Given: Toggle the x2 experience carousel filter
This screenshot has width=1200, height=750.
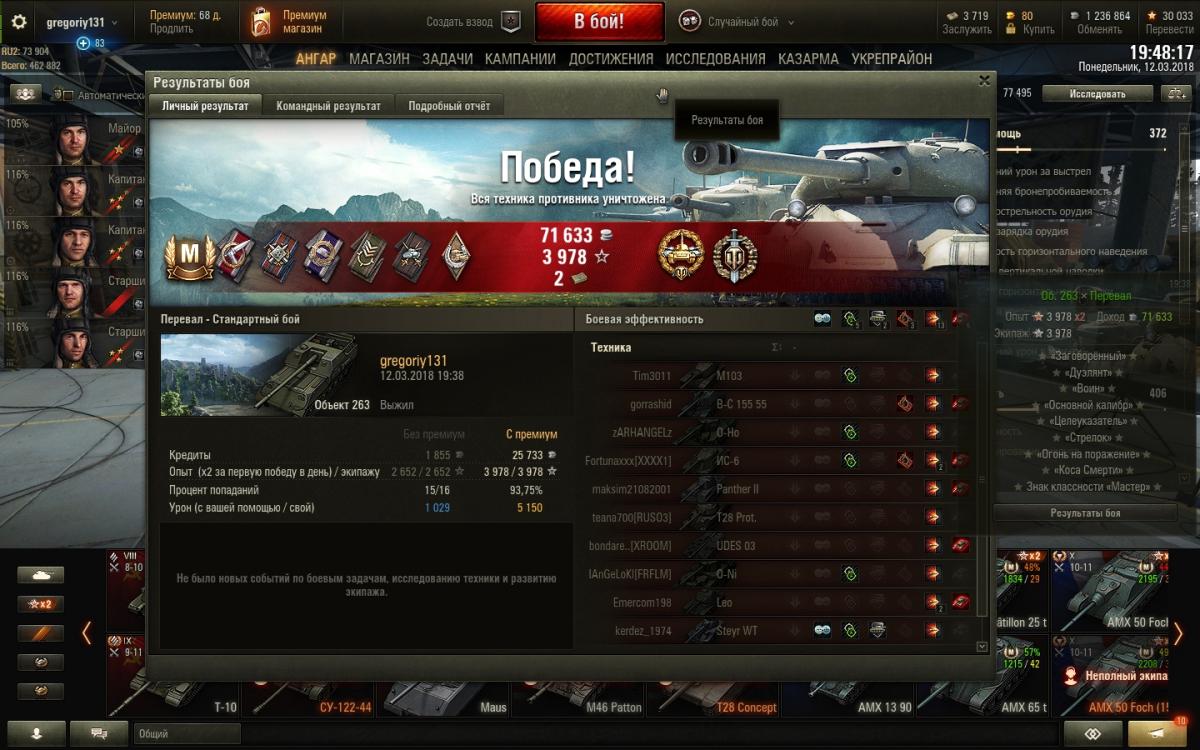Looking at the screenshot, I should point(40,604).
